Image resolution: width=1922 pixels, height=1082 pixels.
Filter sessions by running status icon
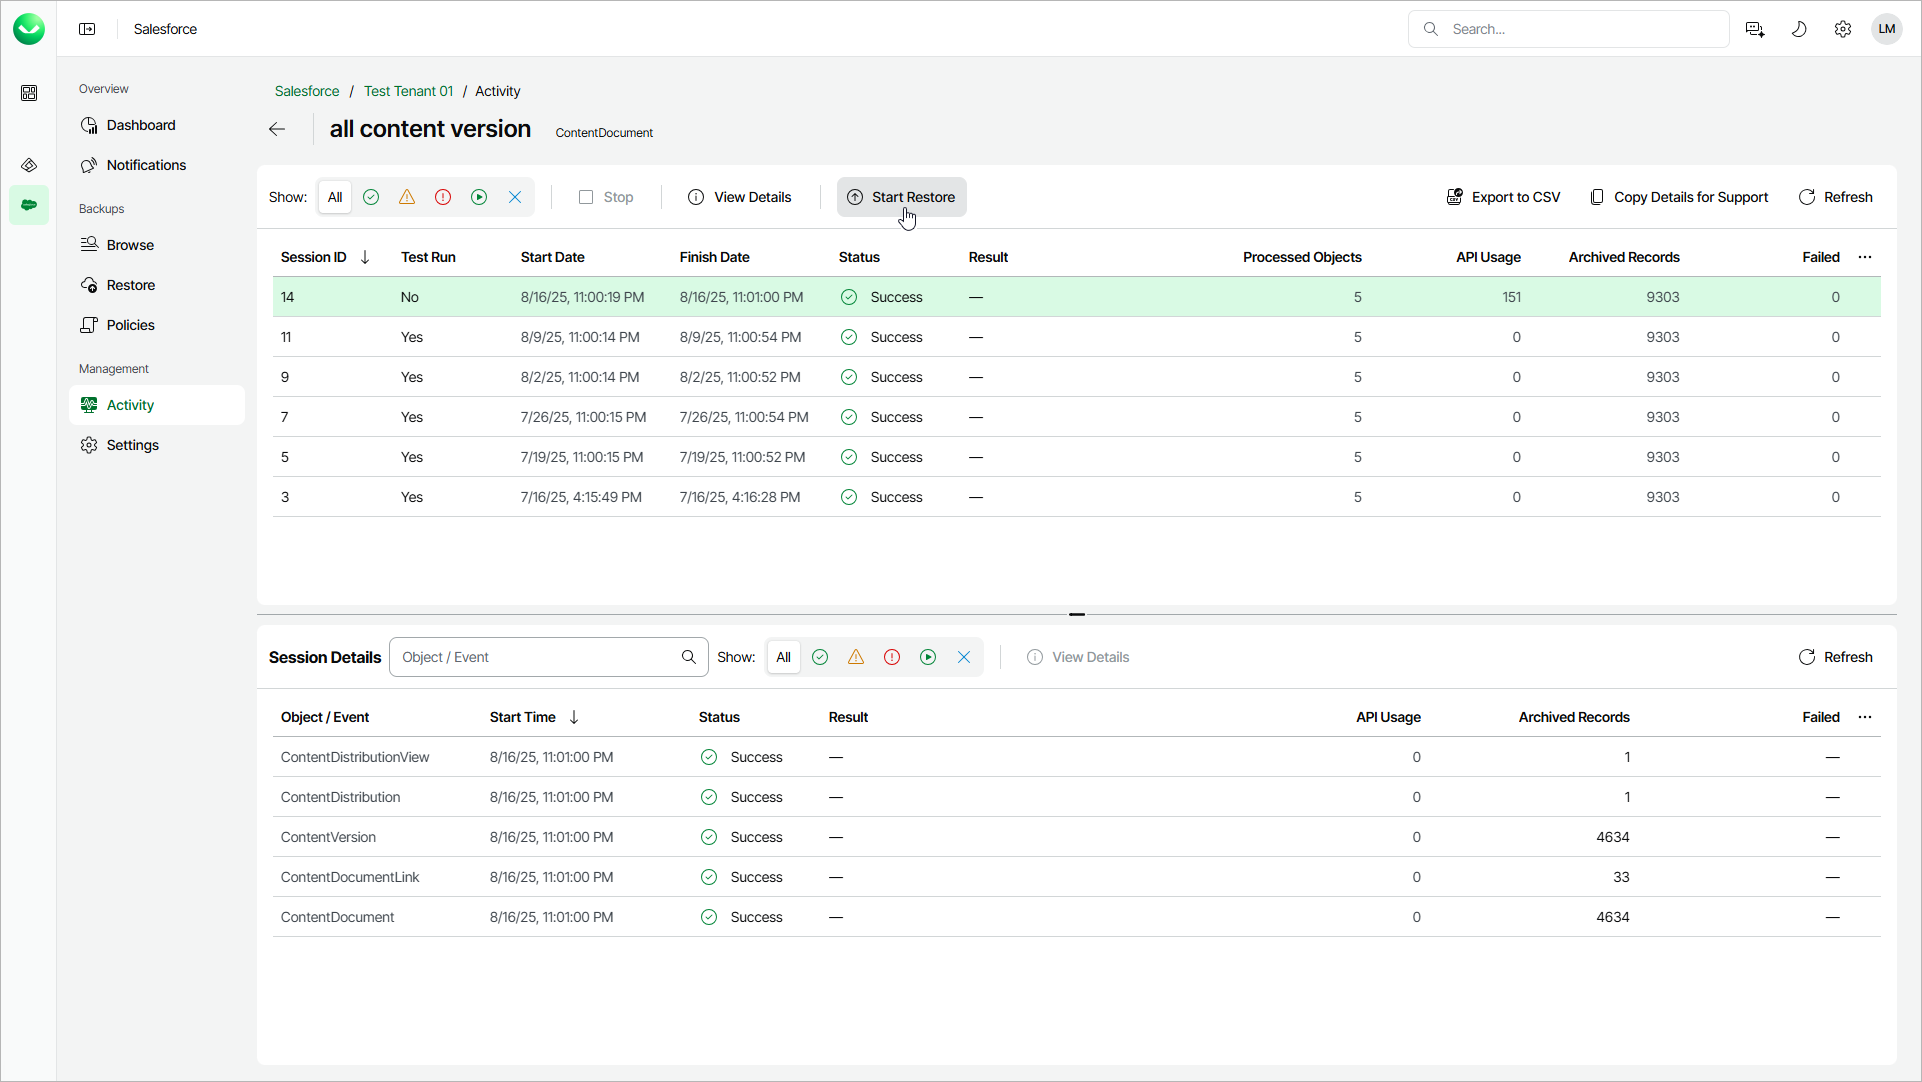(x=479, y=197)
